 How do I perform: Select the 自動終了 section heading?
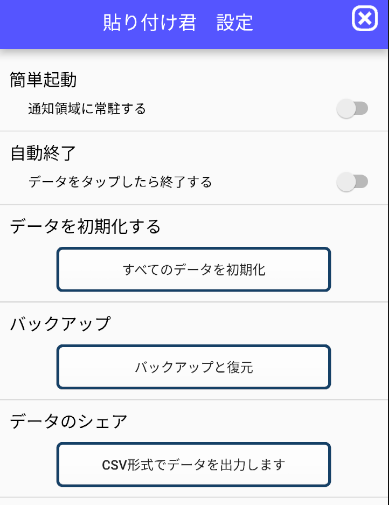(x=43, y=153)
